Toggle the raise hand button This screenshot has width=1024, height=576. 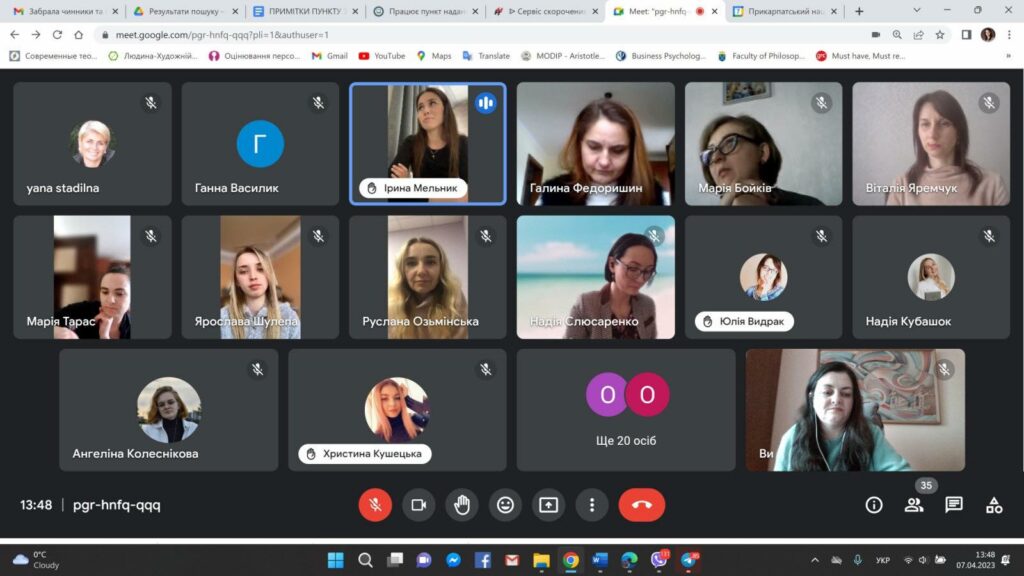(462, 505)
